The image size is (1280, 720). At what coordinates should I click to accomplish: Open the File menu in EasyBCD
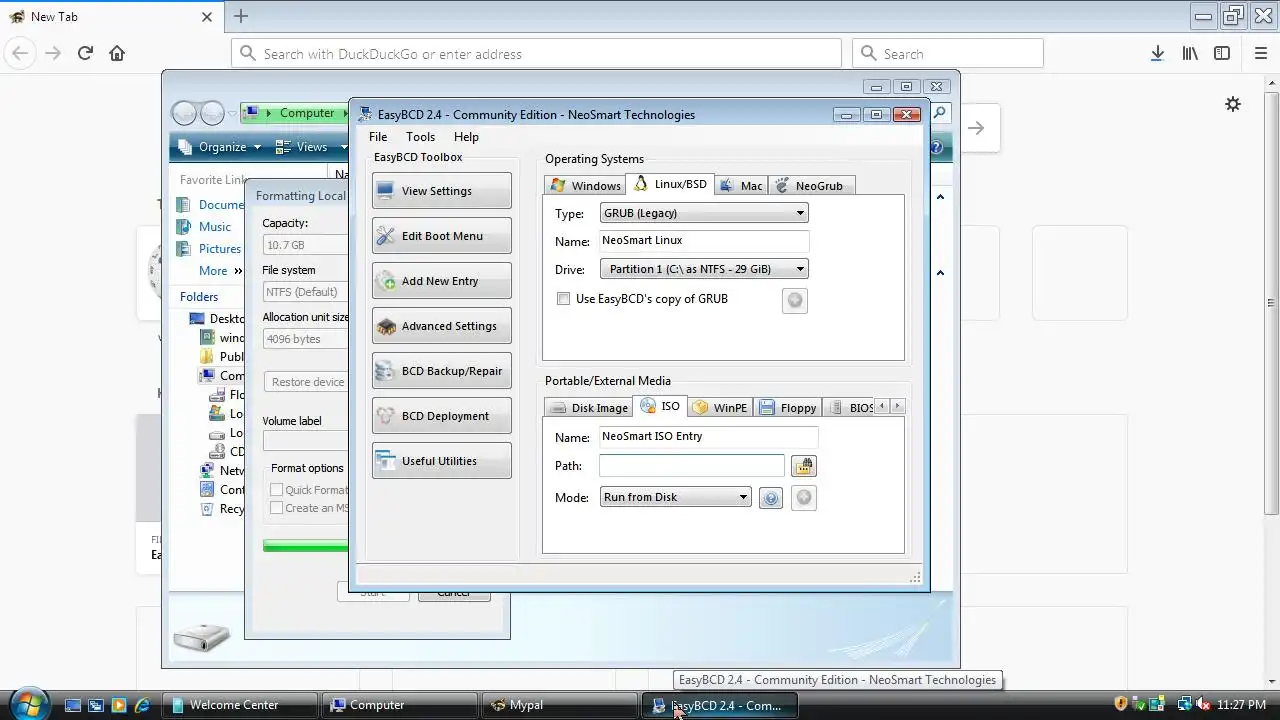coord(378,137)
